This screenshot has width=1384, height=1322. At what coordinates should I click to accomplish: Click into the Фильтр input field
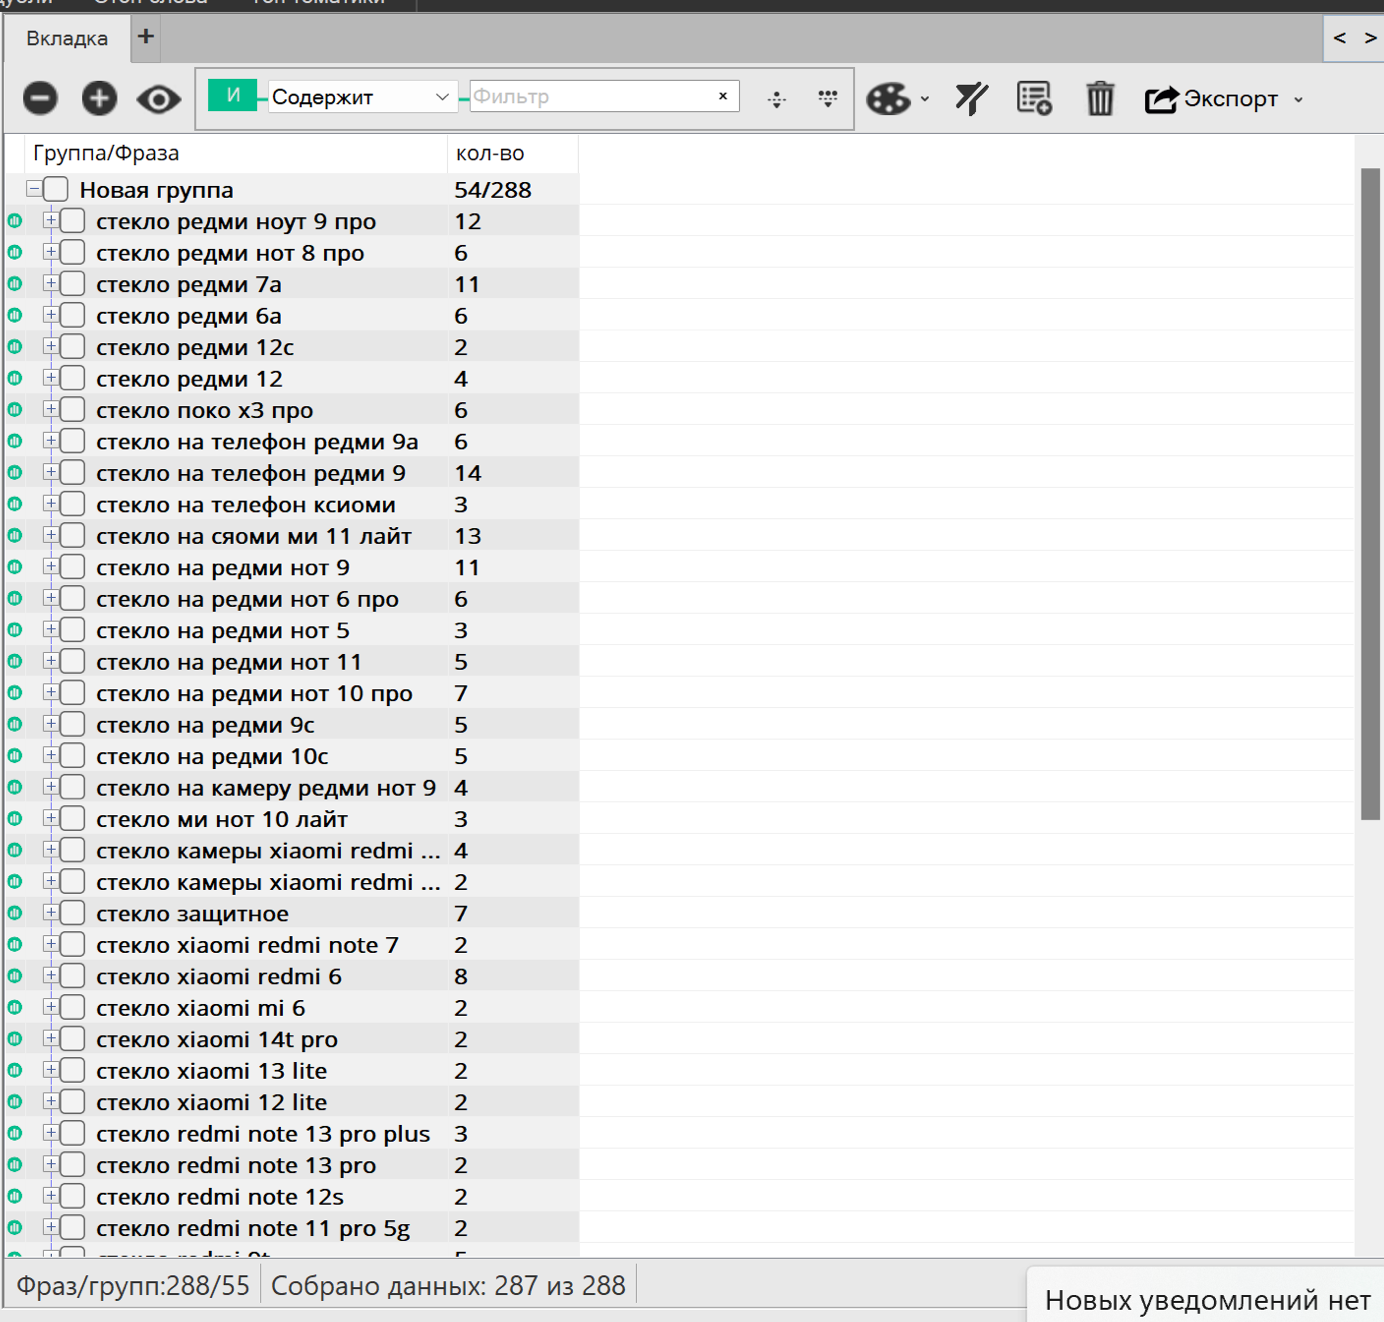(x=591, y=96)
